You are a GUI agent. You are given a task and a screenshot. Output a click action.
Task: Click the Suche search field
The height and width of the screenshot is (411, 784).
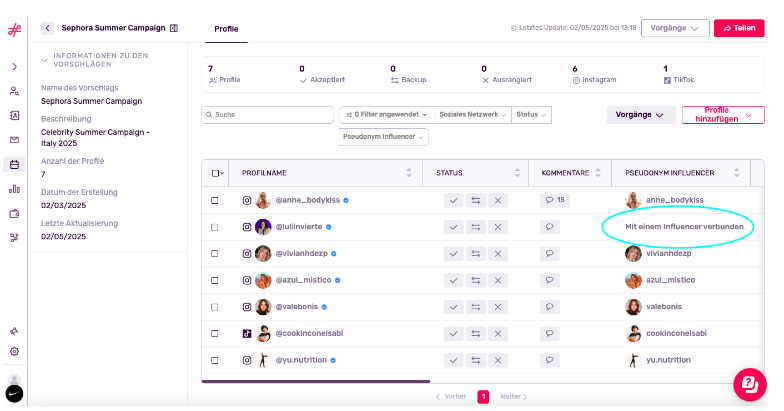[x=268, y=114]
